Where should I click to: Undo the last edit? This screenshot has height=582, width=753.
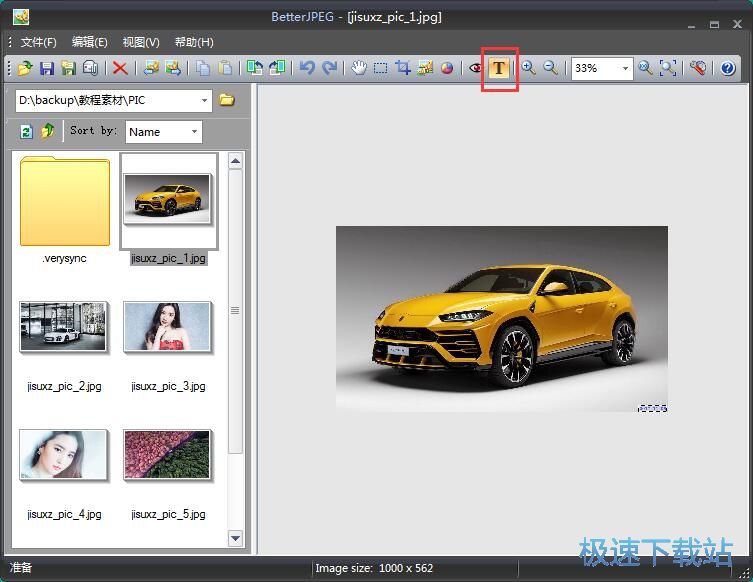click(x=307, y=68)
